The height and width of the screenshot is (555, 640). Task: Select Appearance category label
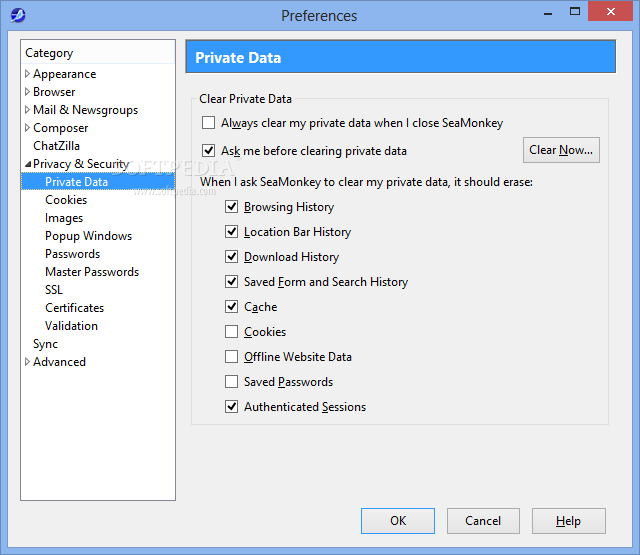pyautogui.click(x=64, y=74)
